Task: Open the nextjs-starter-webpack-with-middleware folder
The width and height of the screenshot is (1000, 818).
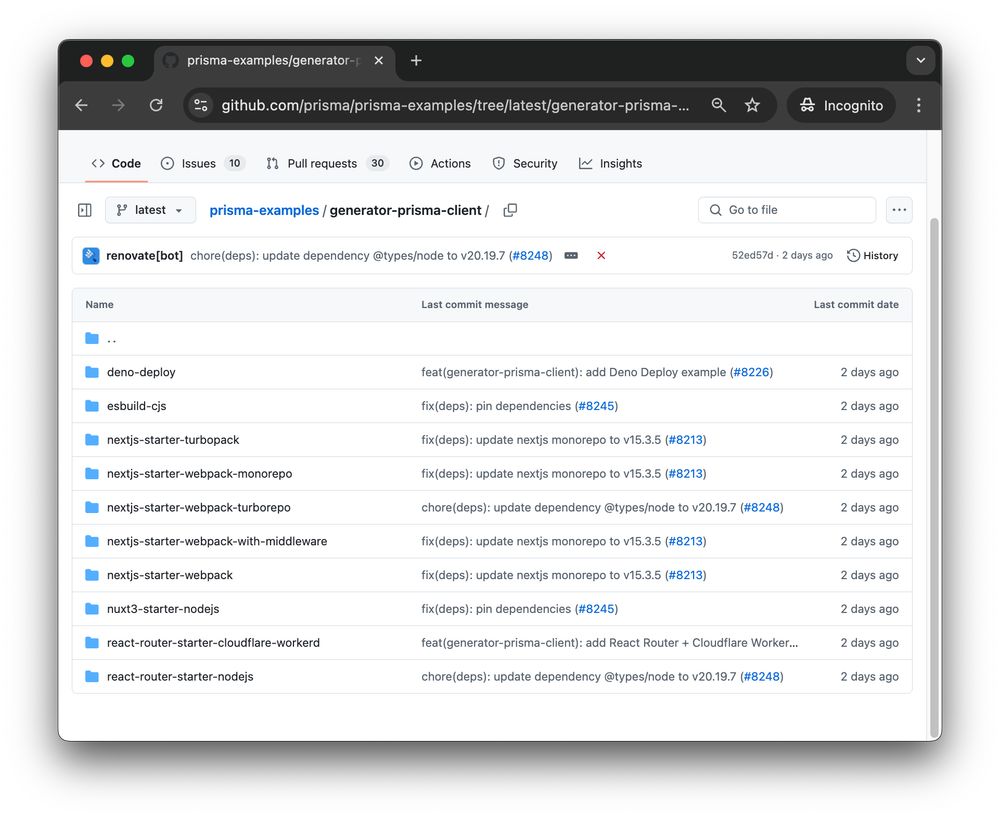Action: point(217,541)
